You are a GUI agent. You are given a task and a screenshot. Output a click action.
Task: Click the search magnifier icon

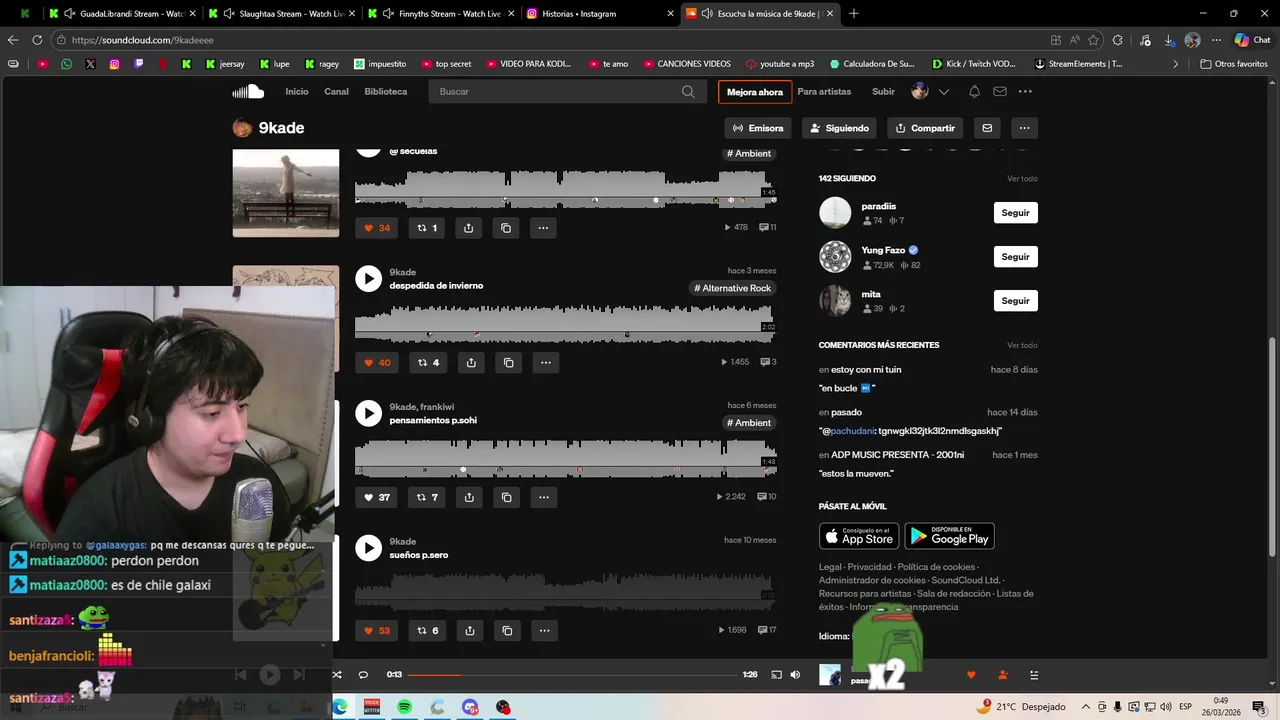[x=688, y=91]
